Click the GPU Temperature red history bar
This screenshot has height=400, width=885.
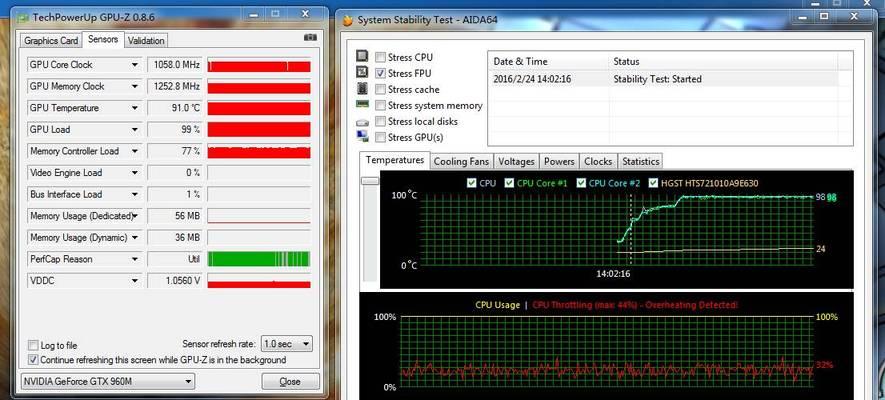(x=259, y=108)
